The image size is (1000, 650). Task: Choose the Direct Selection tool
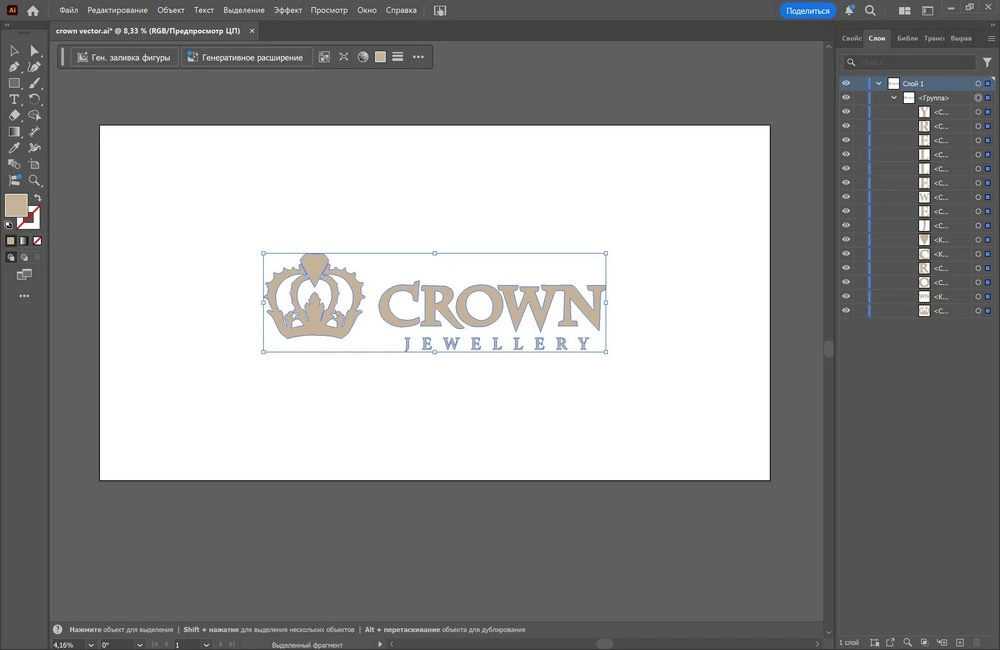click(x=34, y=51)
